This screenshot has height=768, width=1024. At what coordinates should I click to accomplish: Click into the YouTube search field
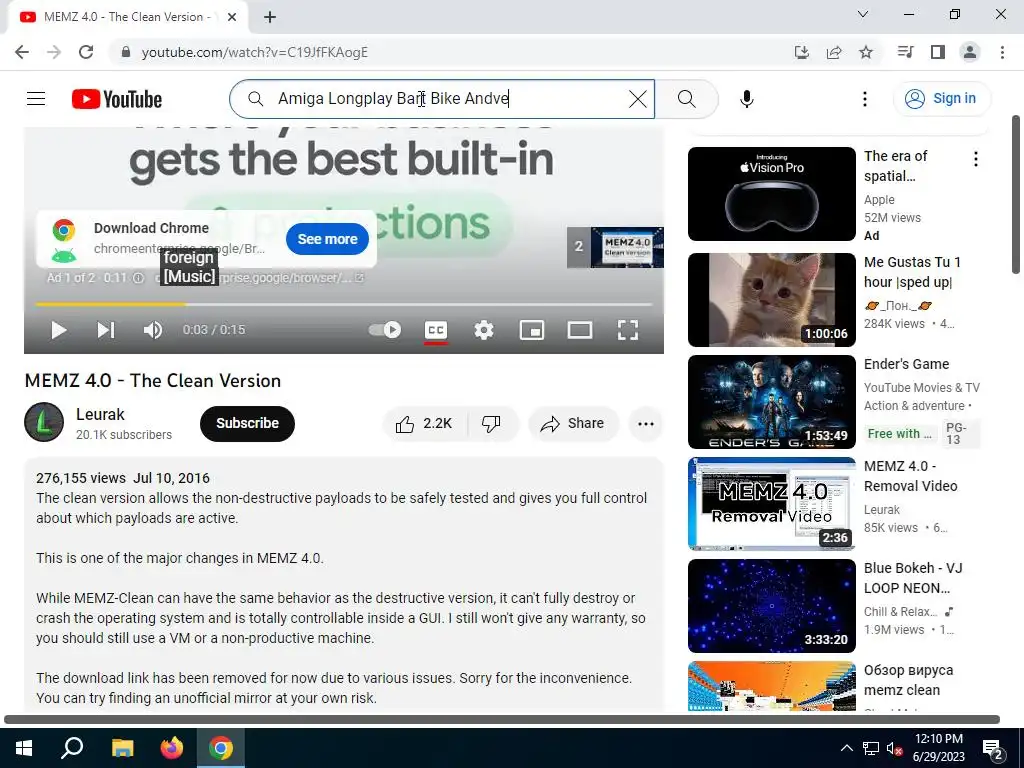pyautogui.click(x=442, y=99)
